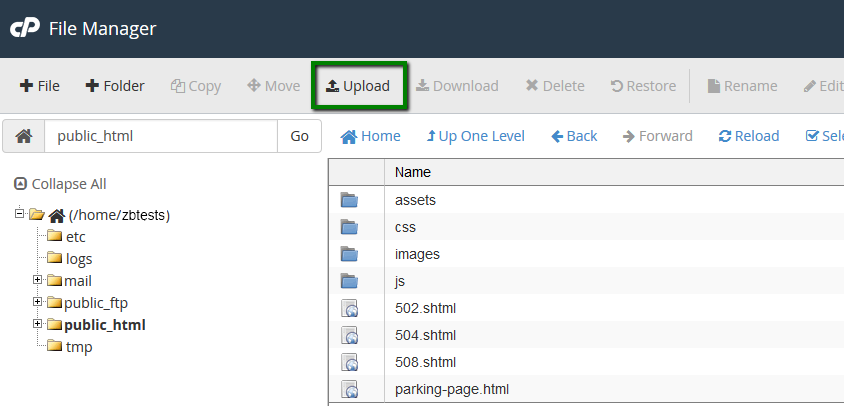The image size is (844, 406).
Task: Click the parking-page.html file icon
Action: tap(349, 389)
